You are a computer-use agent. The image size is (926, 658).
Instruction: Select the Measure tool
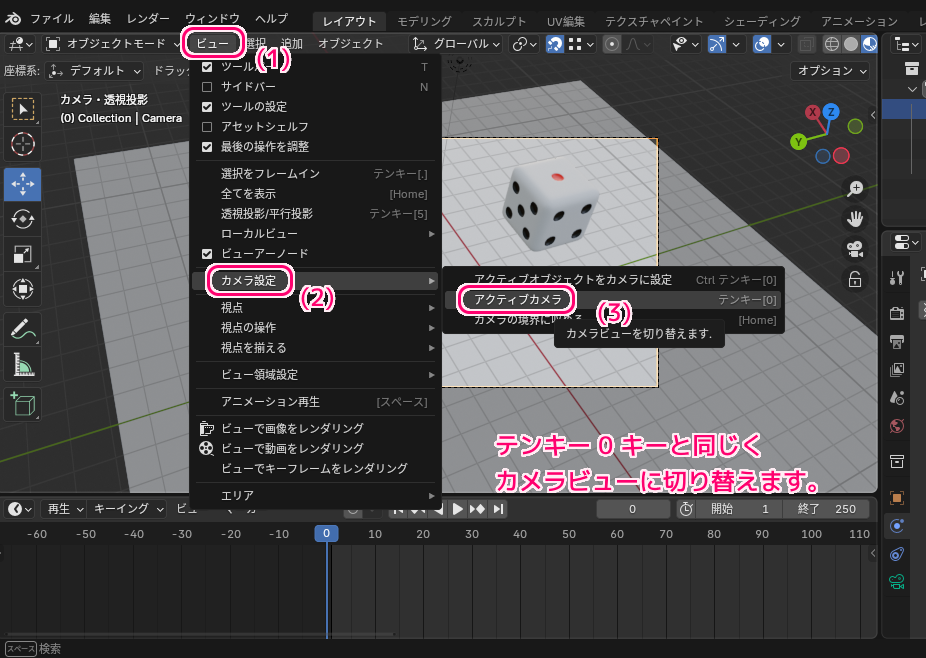click(24, 365)
